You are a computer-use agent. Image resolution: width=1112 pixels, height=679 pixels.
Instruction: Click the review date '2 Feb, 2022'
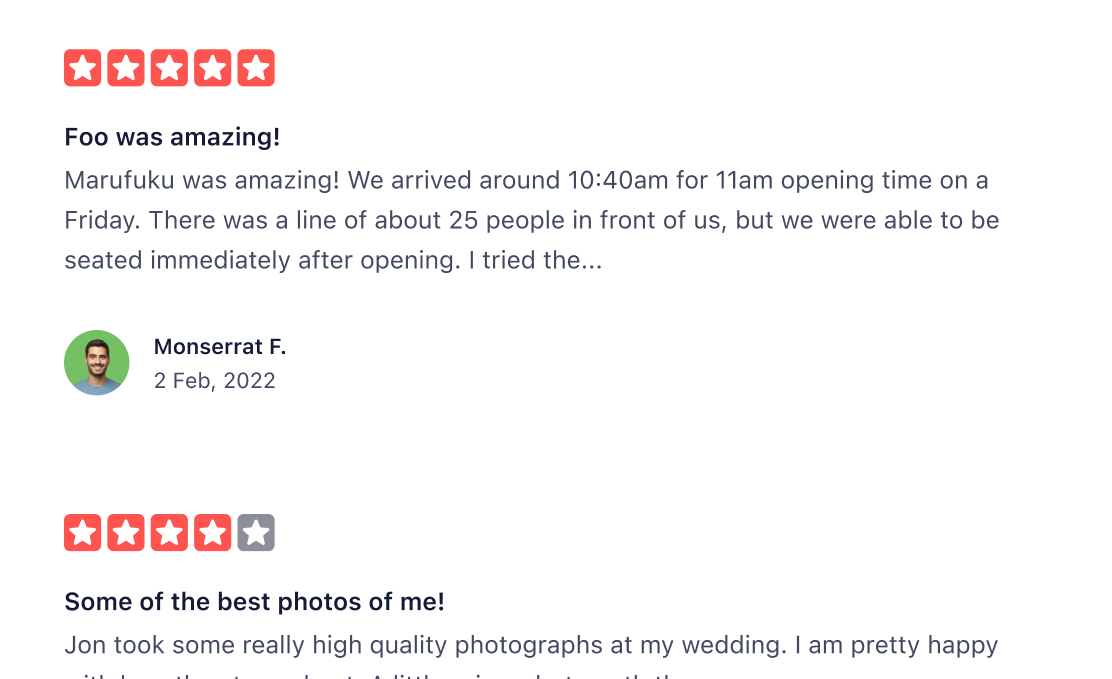point(215,380)
